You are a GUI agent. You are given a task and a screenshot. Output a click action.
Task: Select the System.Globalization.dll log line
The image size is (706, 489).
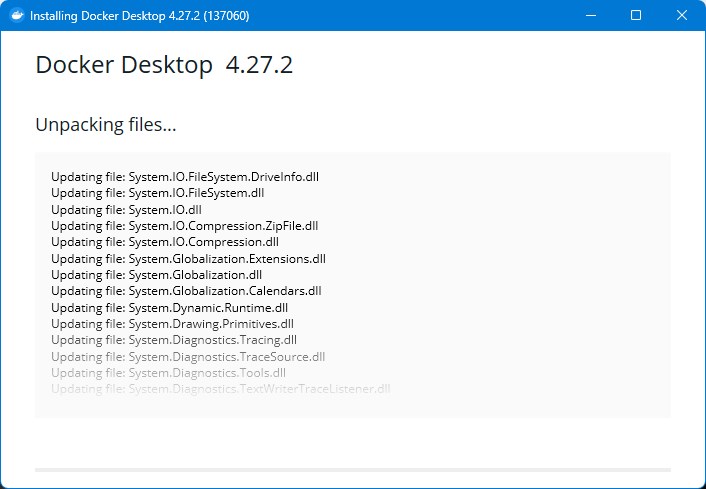point(157,275)
